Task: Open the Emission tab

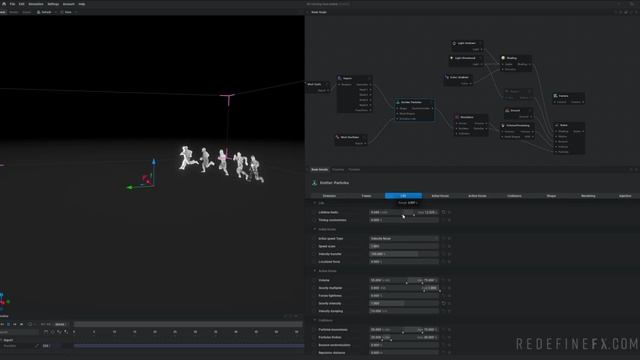Action: coord(329,196)
